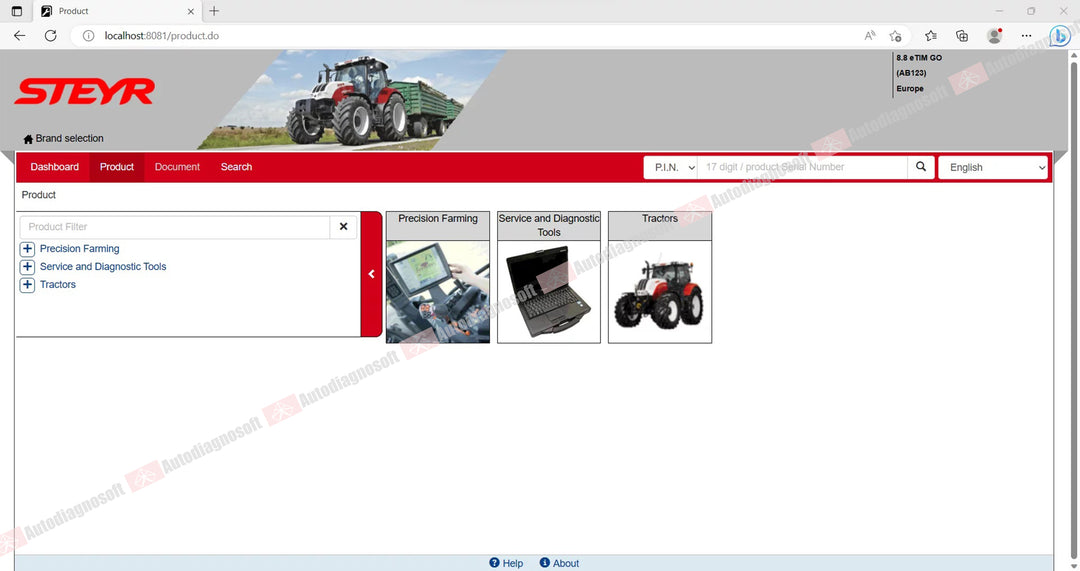Viewport: 1080px width, 571px height.
Task: Click the Europe region text
Action: [910, 89]
